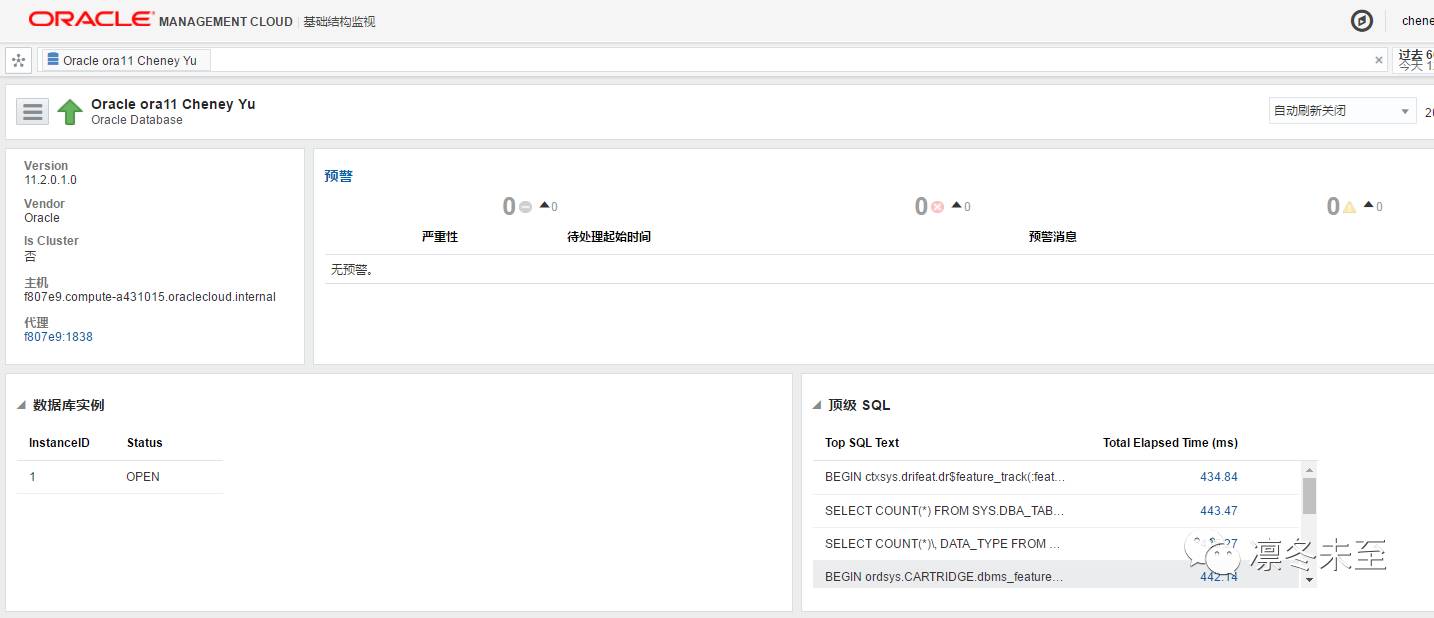Open the compass navigation icon
1434x618 pixels.
[1361, 21]
